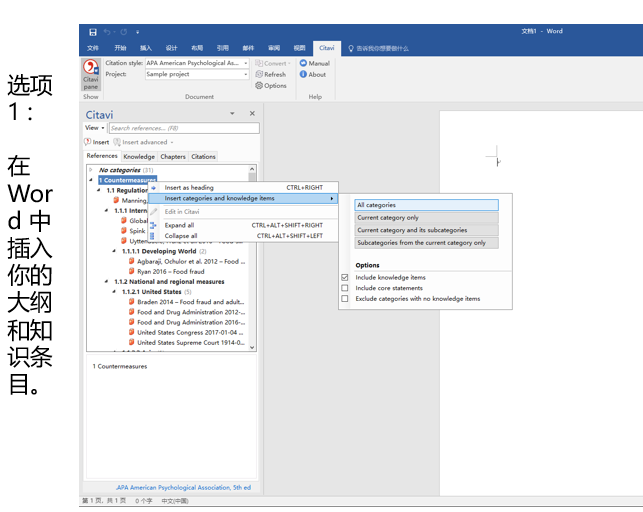Click Current category only button
Screen dimensions: 643x512
(426, 218)
